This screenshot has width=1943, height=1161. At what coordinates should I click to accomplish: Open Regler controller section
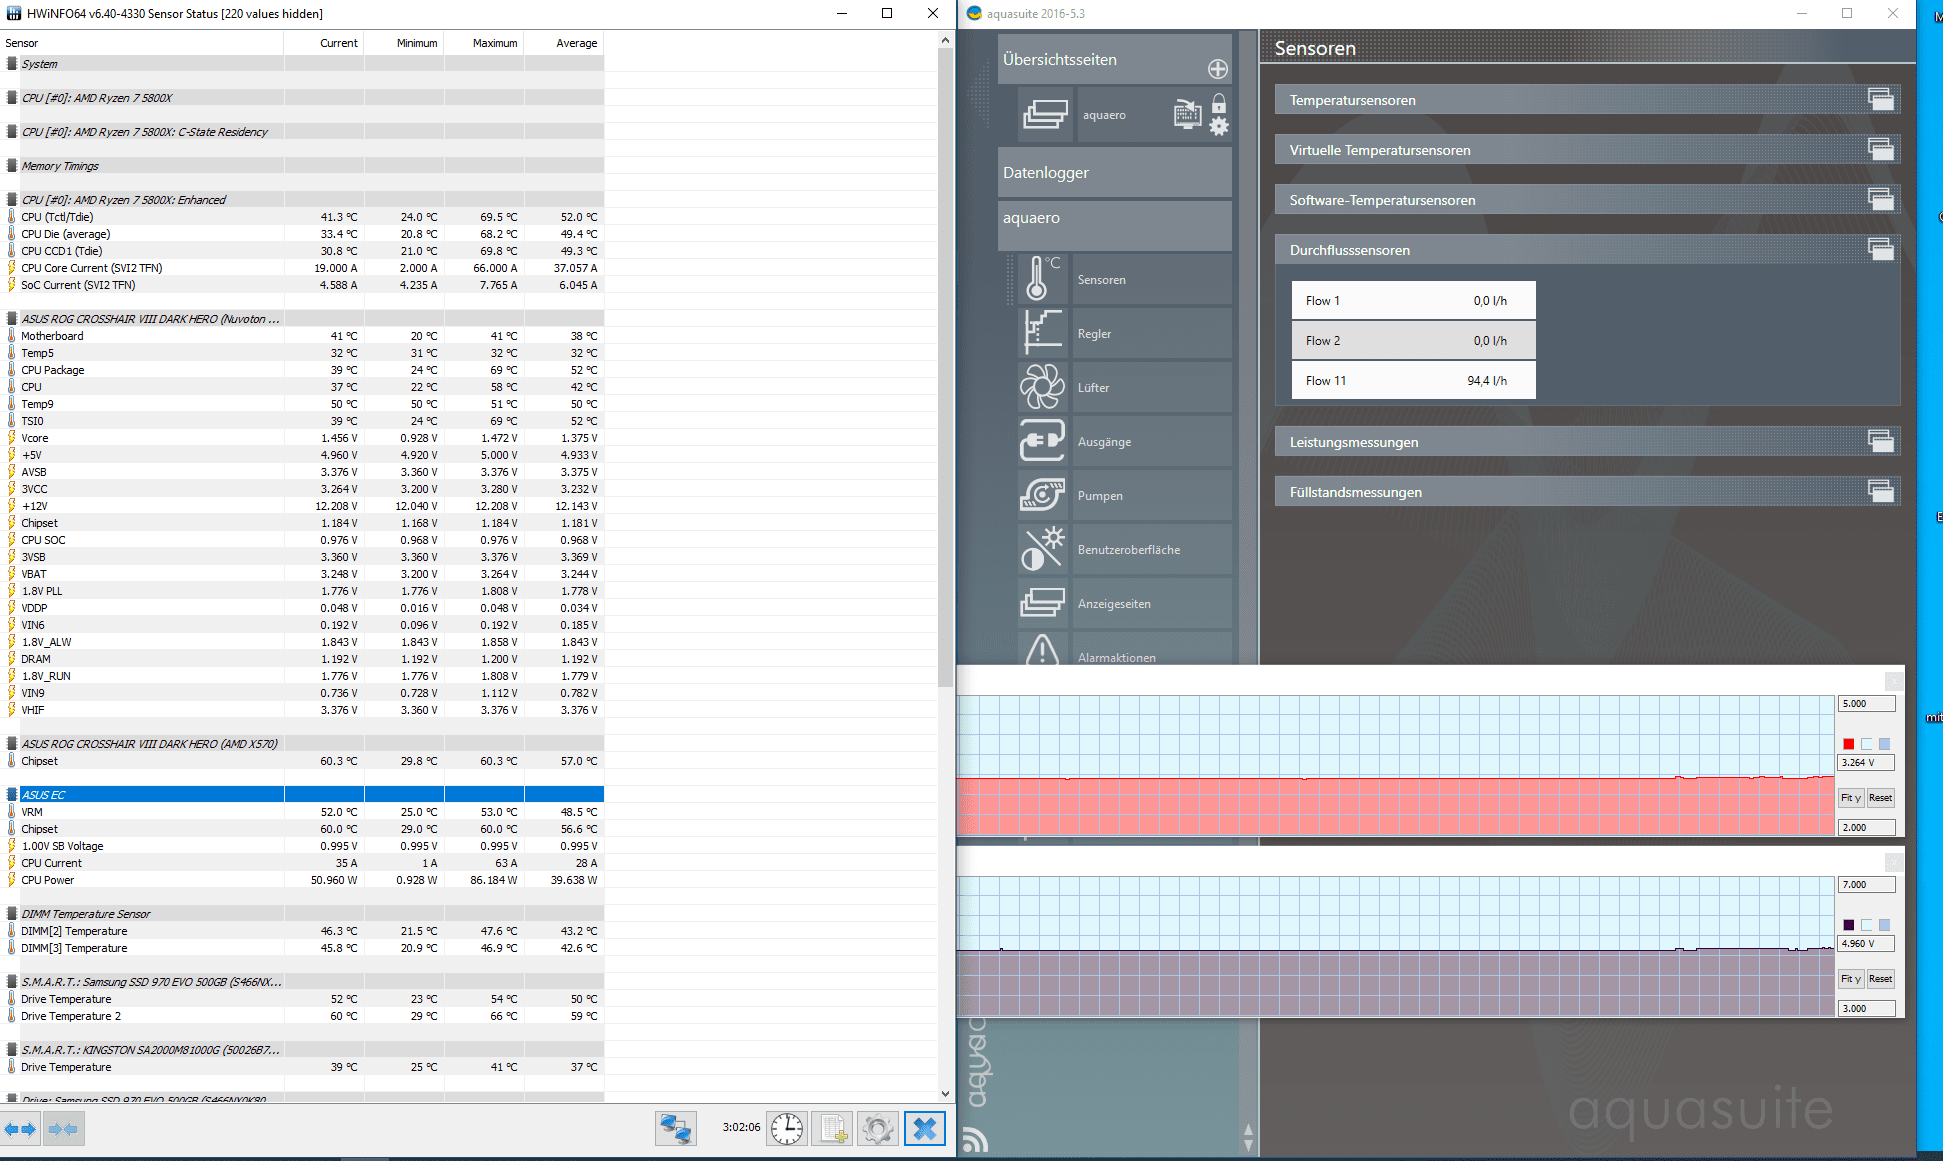(x=1125, y=333)
